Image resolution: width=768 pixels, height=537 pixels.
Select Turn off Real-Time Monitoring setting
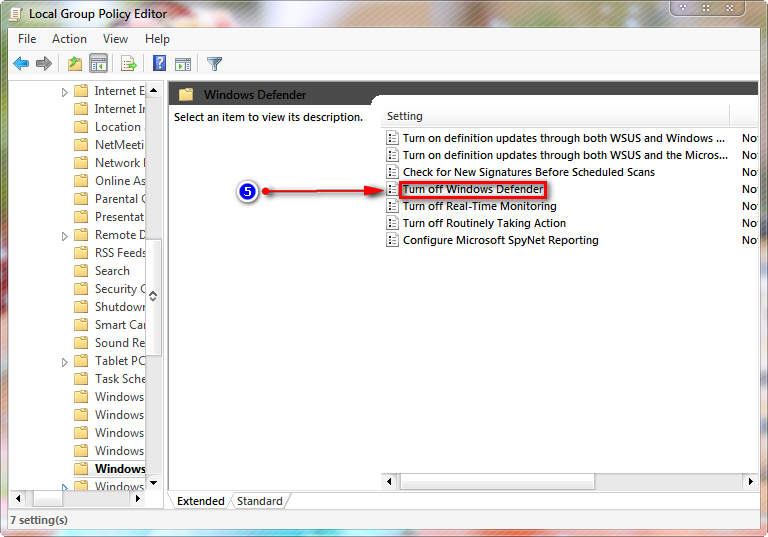click(x=480, y=206)
